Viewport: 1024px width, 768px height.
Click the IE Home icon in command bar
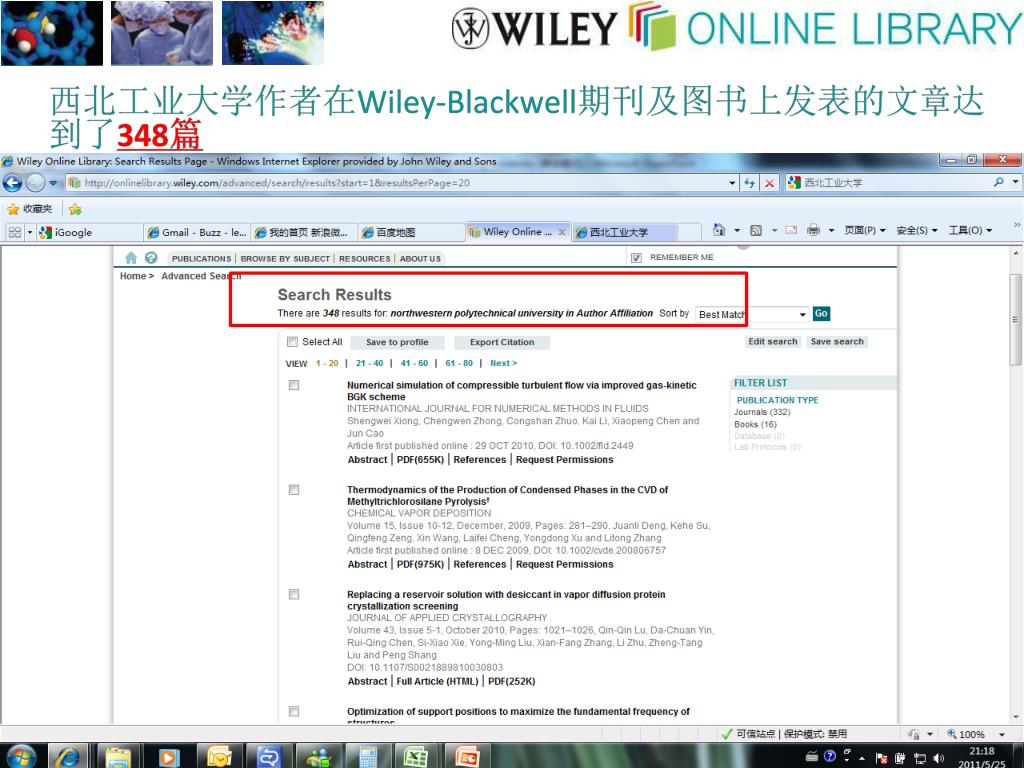[719, 230]
